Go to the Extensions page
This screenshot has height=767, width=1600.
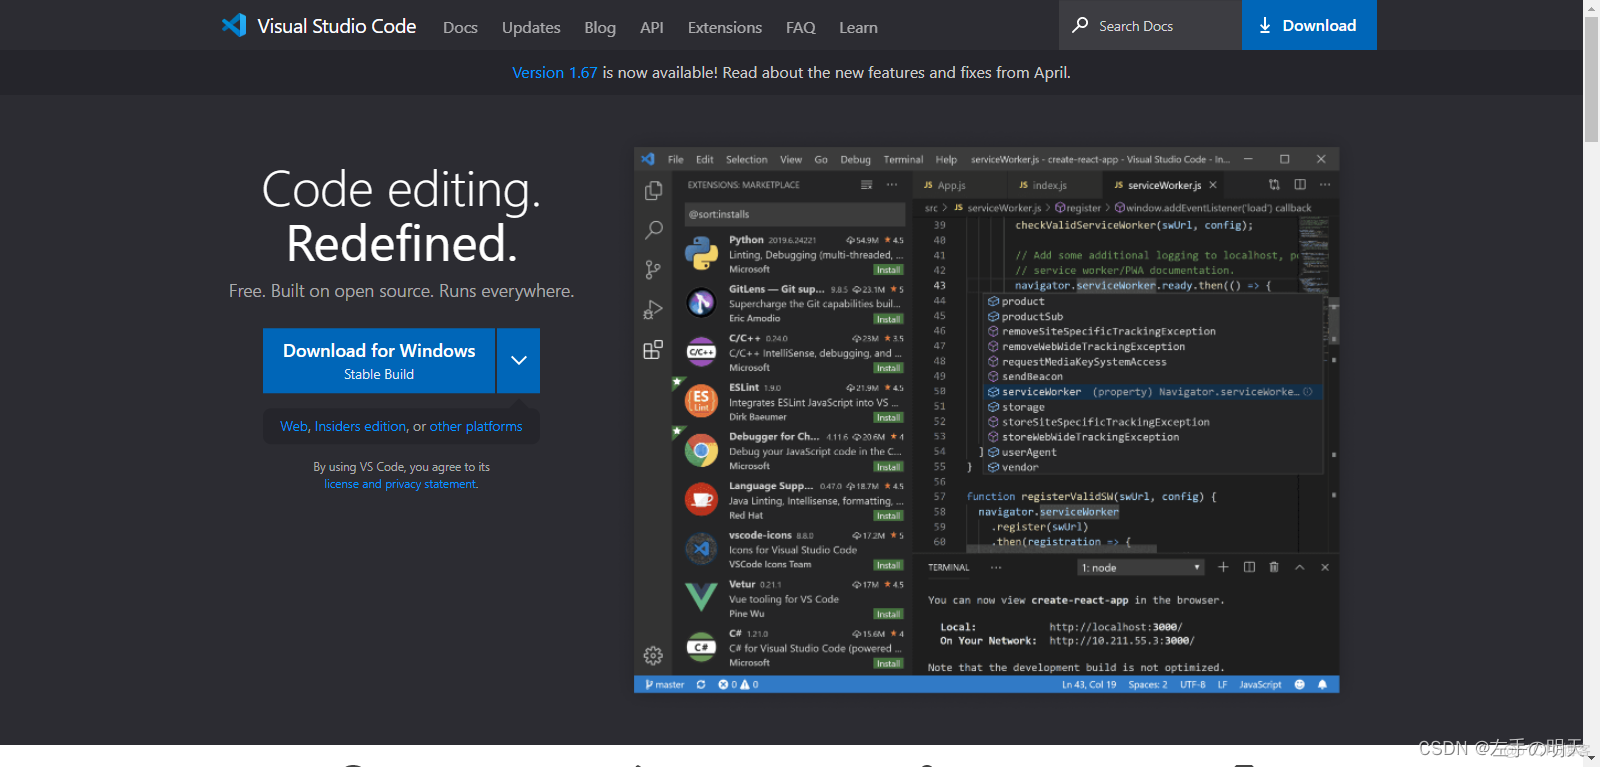(x=725, y=27)
